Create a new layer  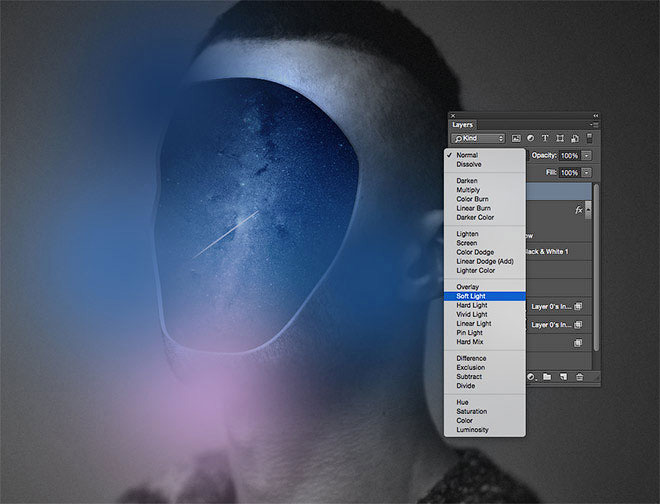pos(563,377)
